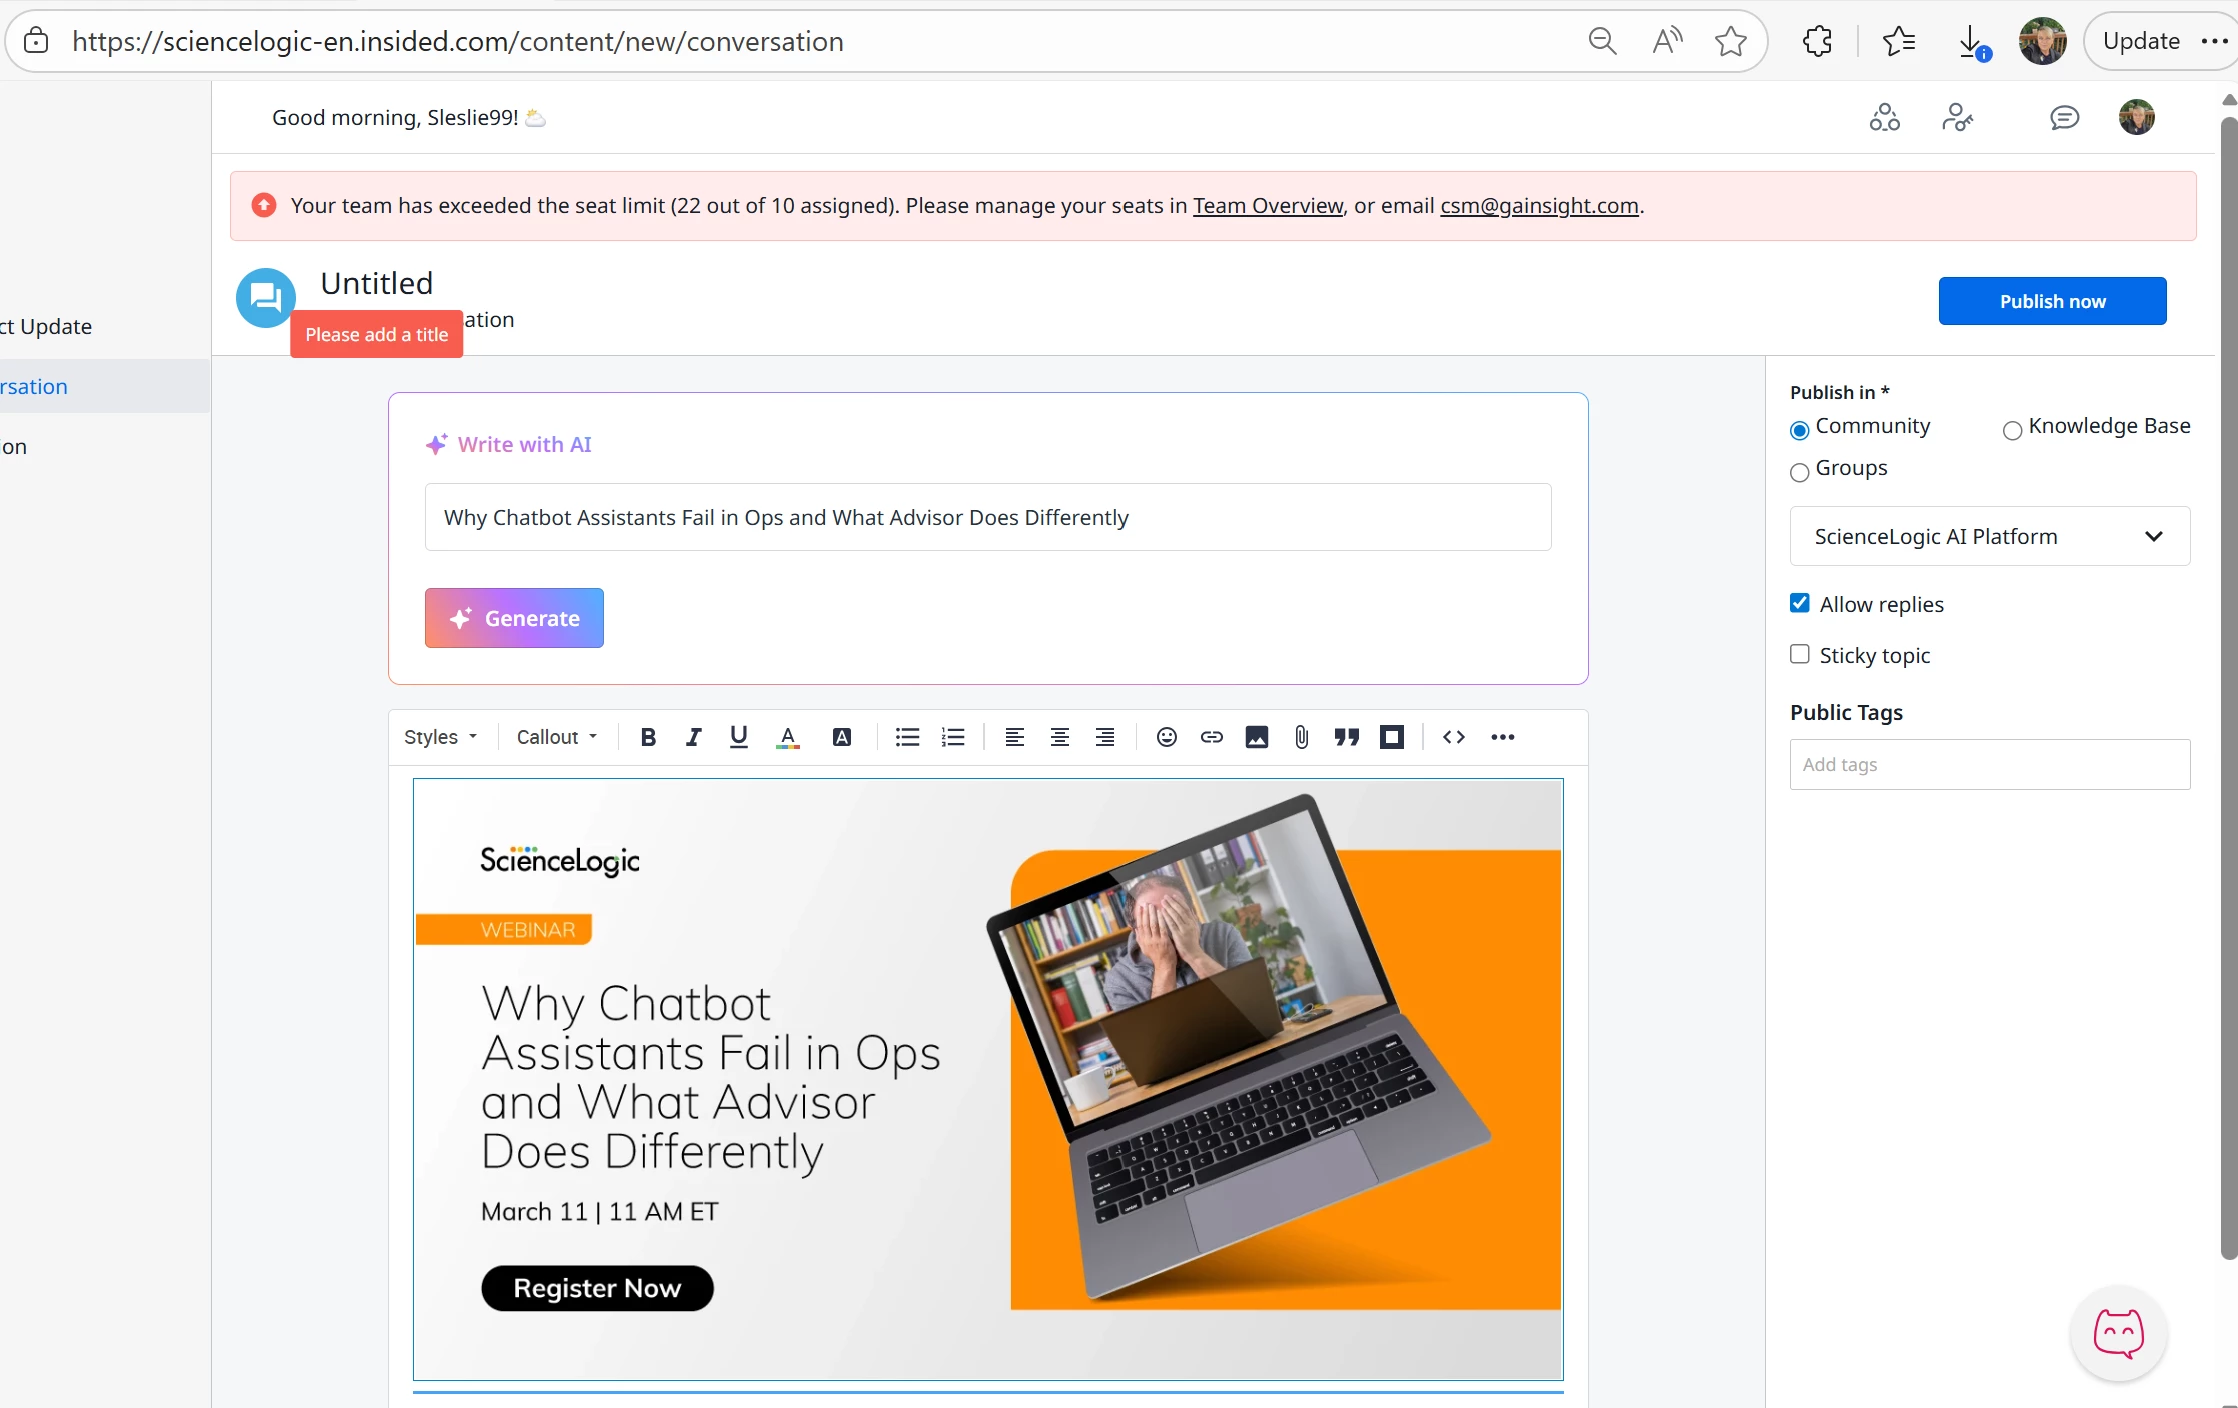Insert a hyperlink using link icon
Viewport: 2238px width, 1408px height.
click(x=1211, y=737)
